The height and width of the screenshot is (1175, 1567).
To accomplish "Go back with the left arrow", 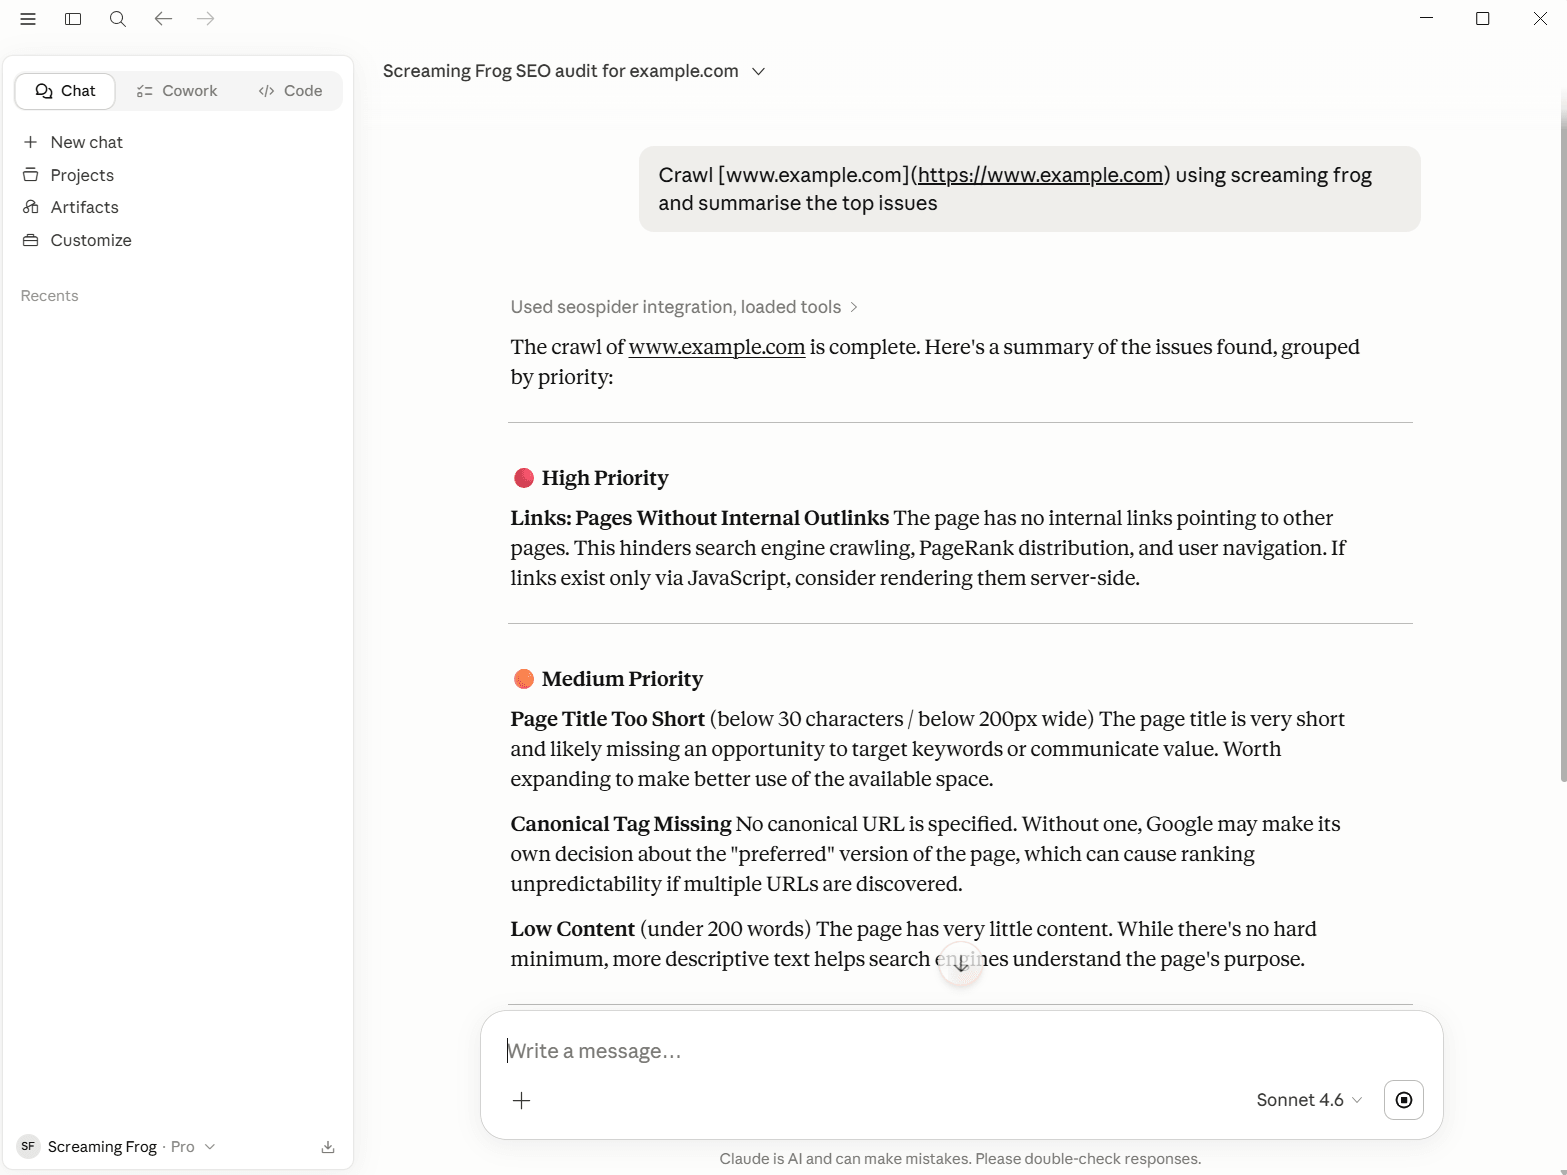I will tap(163, 19).
